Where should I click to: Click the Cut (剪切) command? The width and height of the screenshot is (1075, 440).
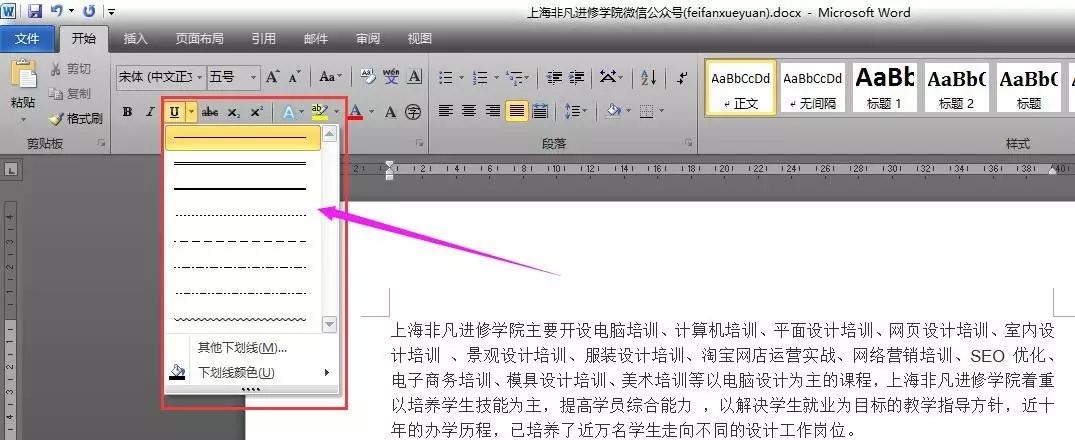tap(71, 69)
